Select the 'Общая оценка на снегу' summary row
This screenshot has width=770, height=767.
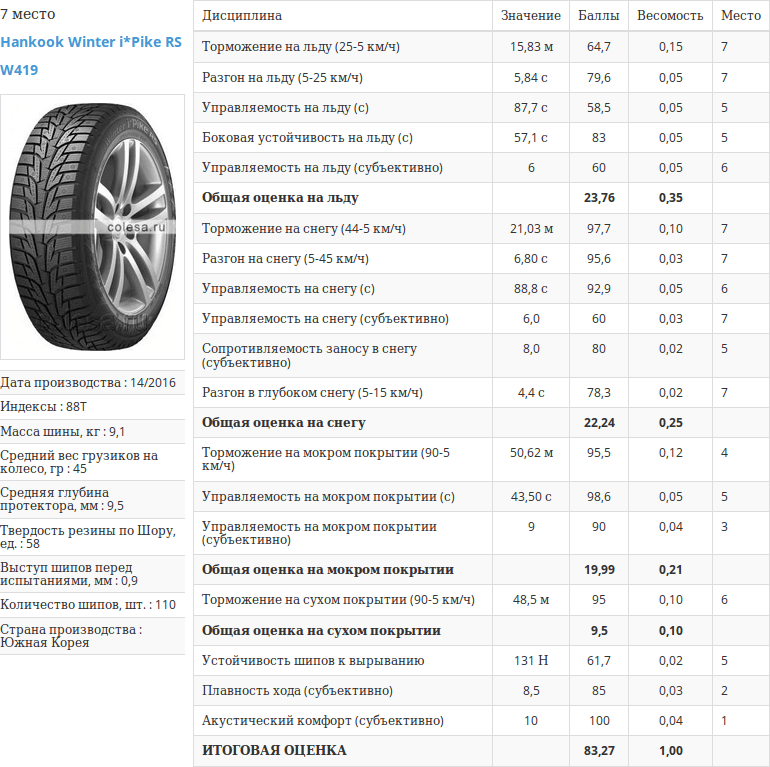(283, 423)
